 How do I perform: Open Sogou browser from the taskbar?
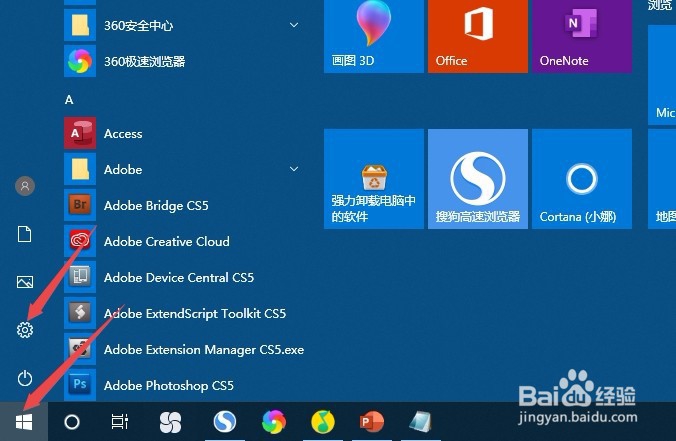point(225,422)
